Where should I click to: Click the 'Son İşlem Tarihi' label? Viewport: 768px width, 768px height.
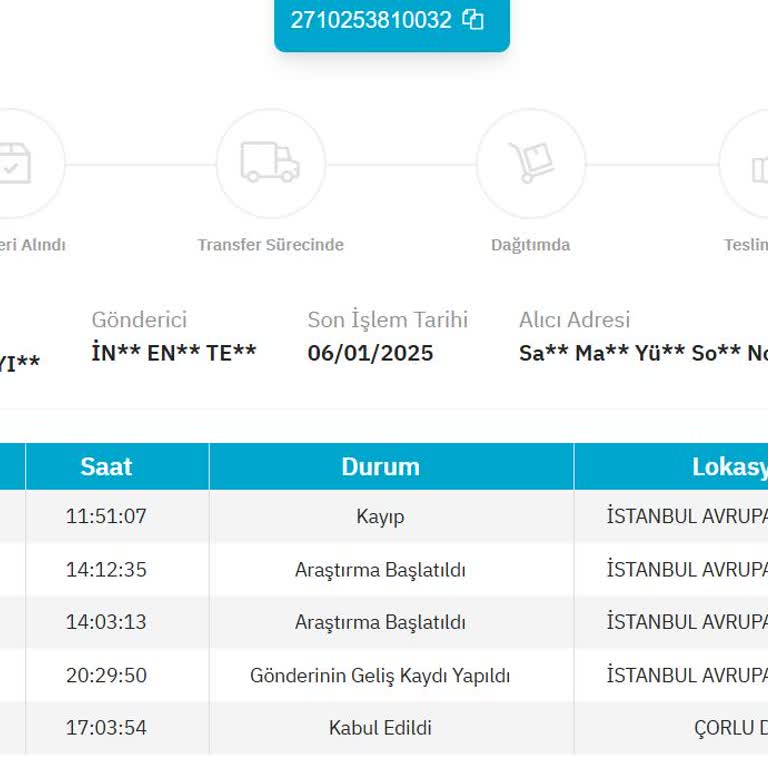(x=387, y=320)
